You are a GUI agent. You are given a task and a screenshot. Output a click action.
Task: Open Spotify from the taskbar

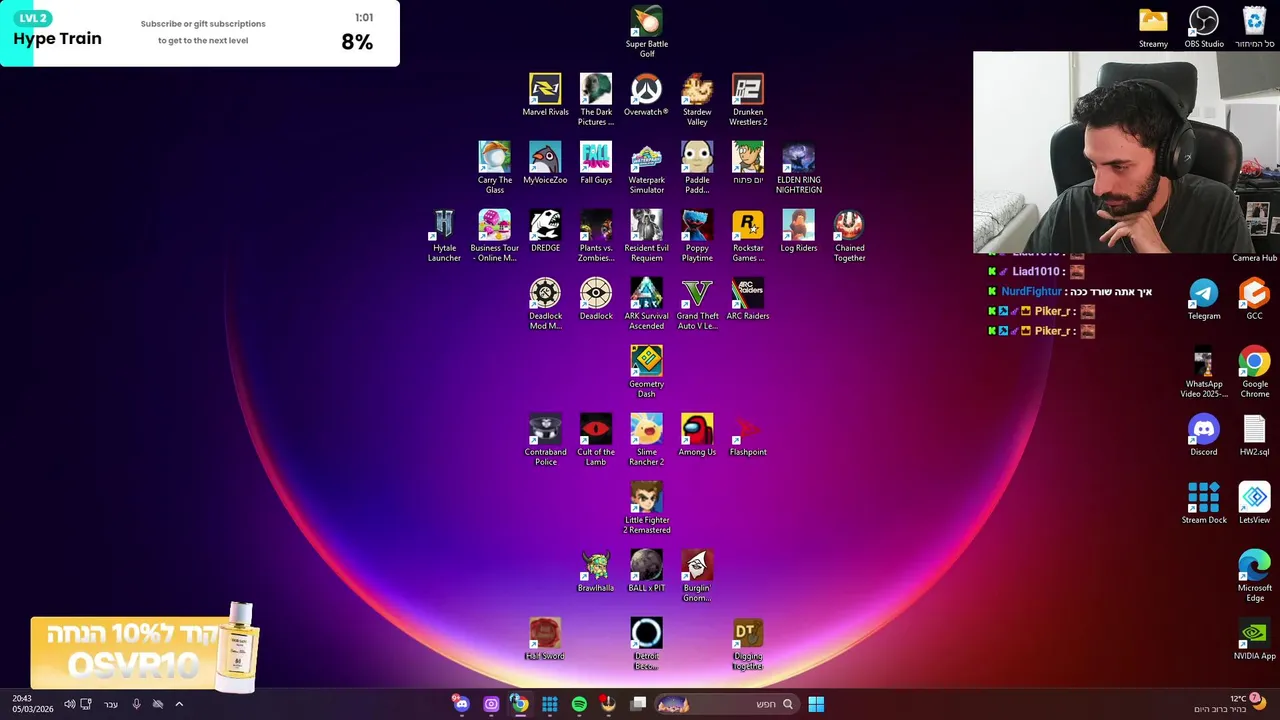tap(579, 704)
